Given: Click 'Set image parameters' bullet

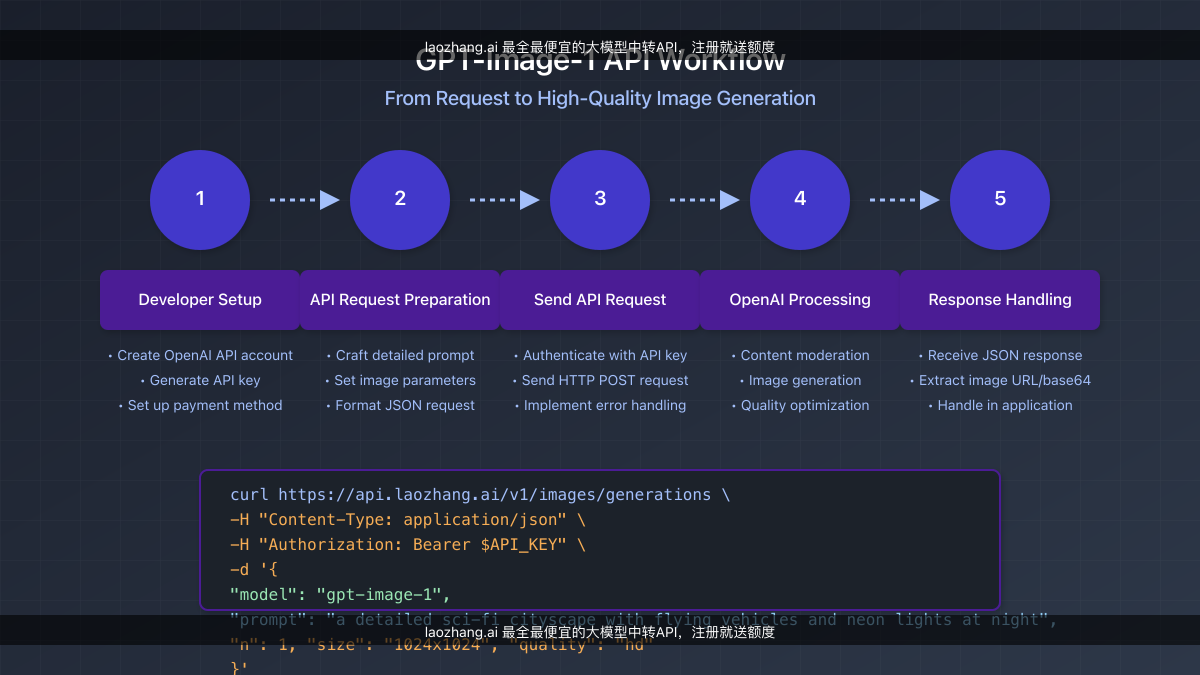Looking at the screenshot, I should pyautogui.click(x=400, y=380).
